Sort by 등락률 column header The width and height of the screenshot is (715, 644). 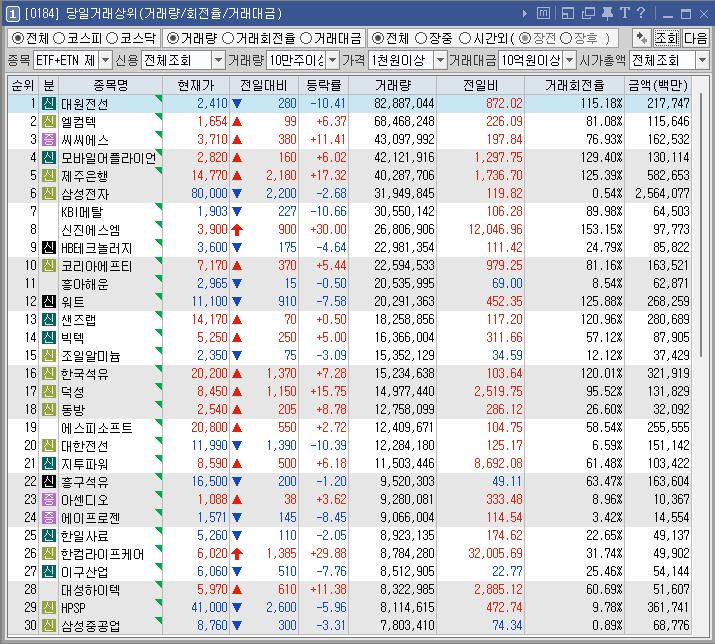point(323,86)
